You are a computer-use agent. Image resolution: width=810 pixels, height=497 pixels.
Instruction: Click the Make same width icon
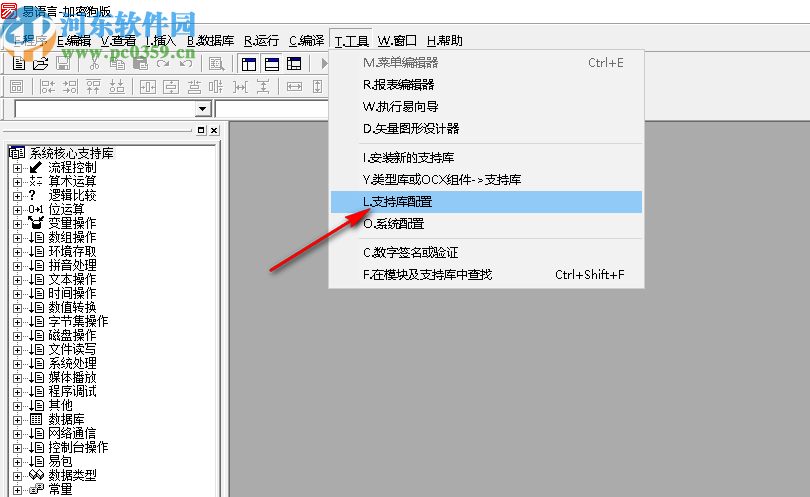(x=294, y=86)
